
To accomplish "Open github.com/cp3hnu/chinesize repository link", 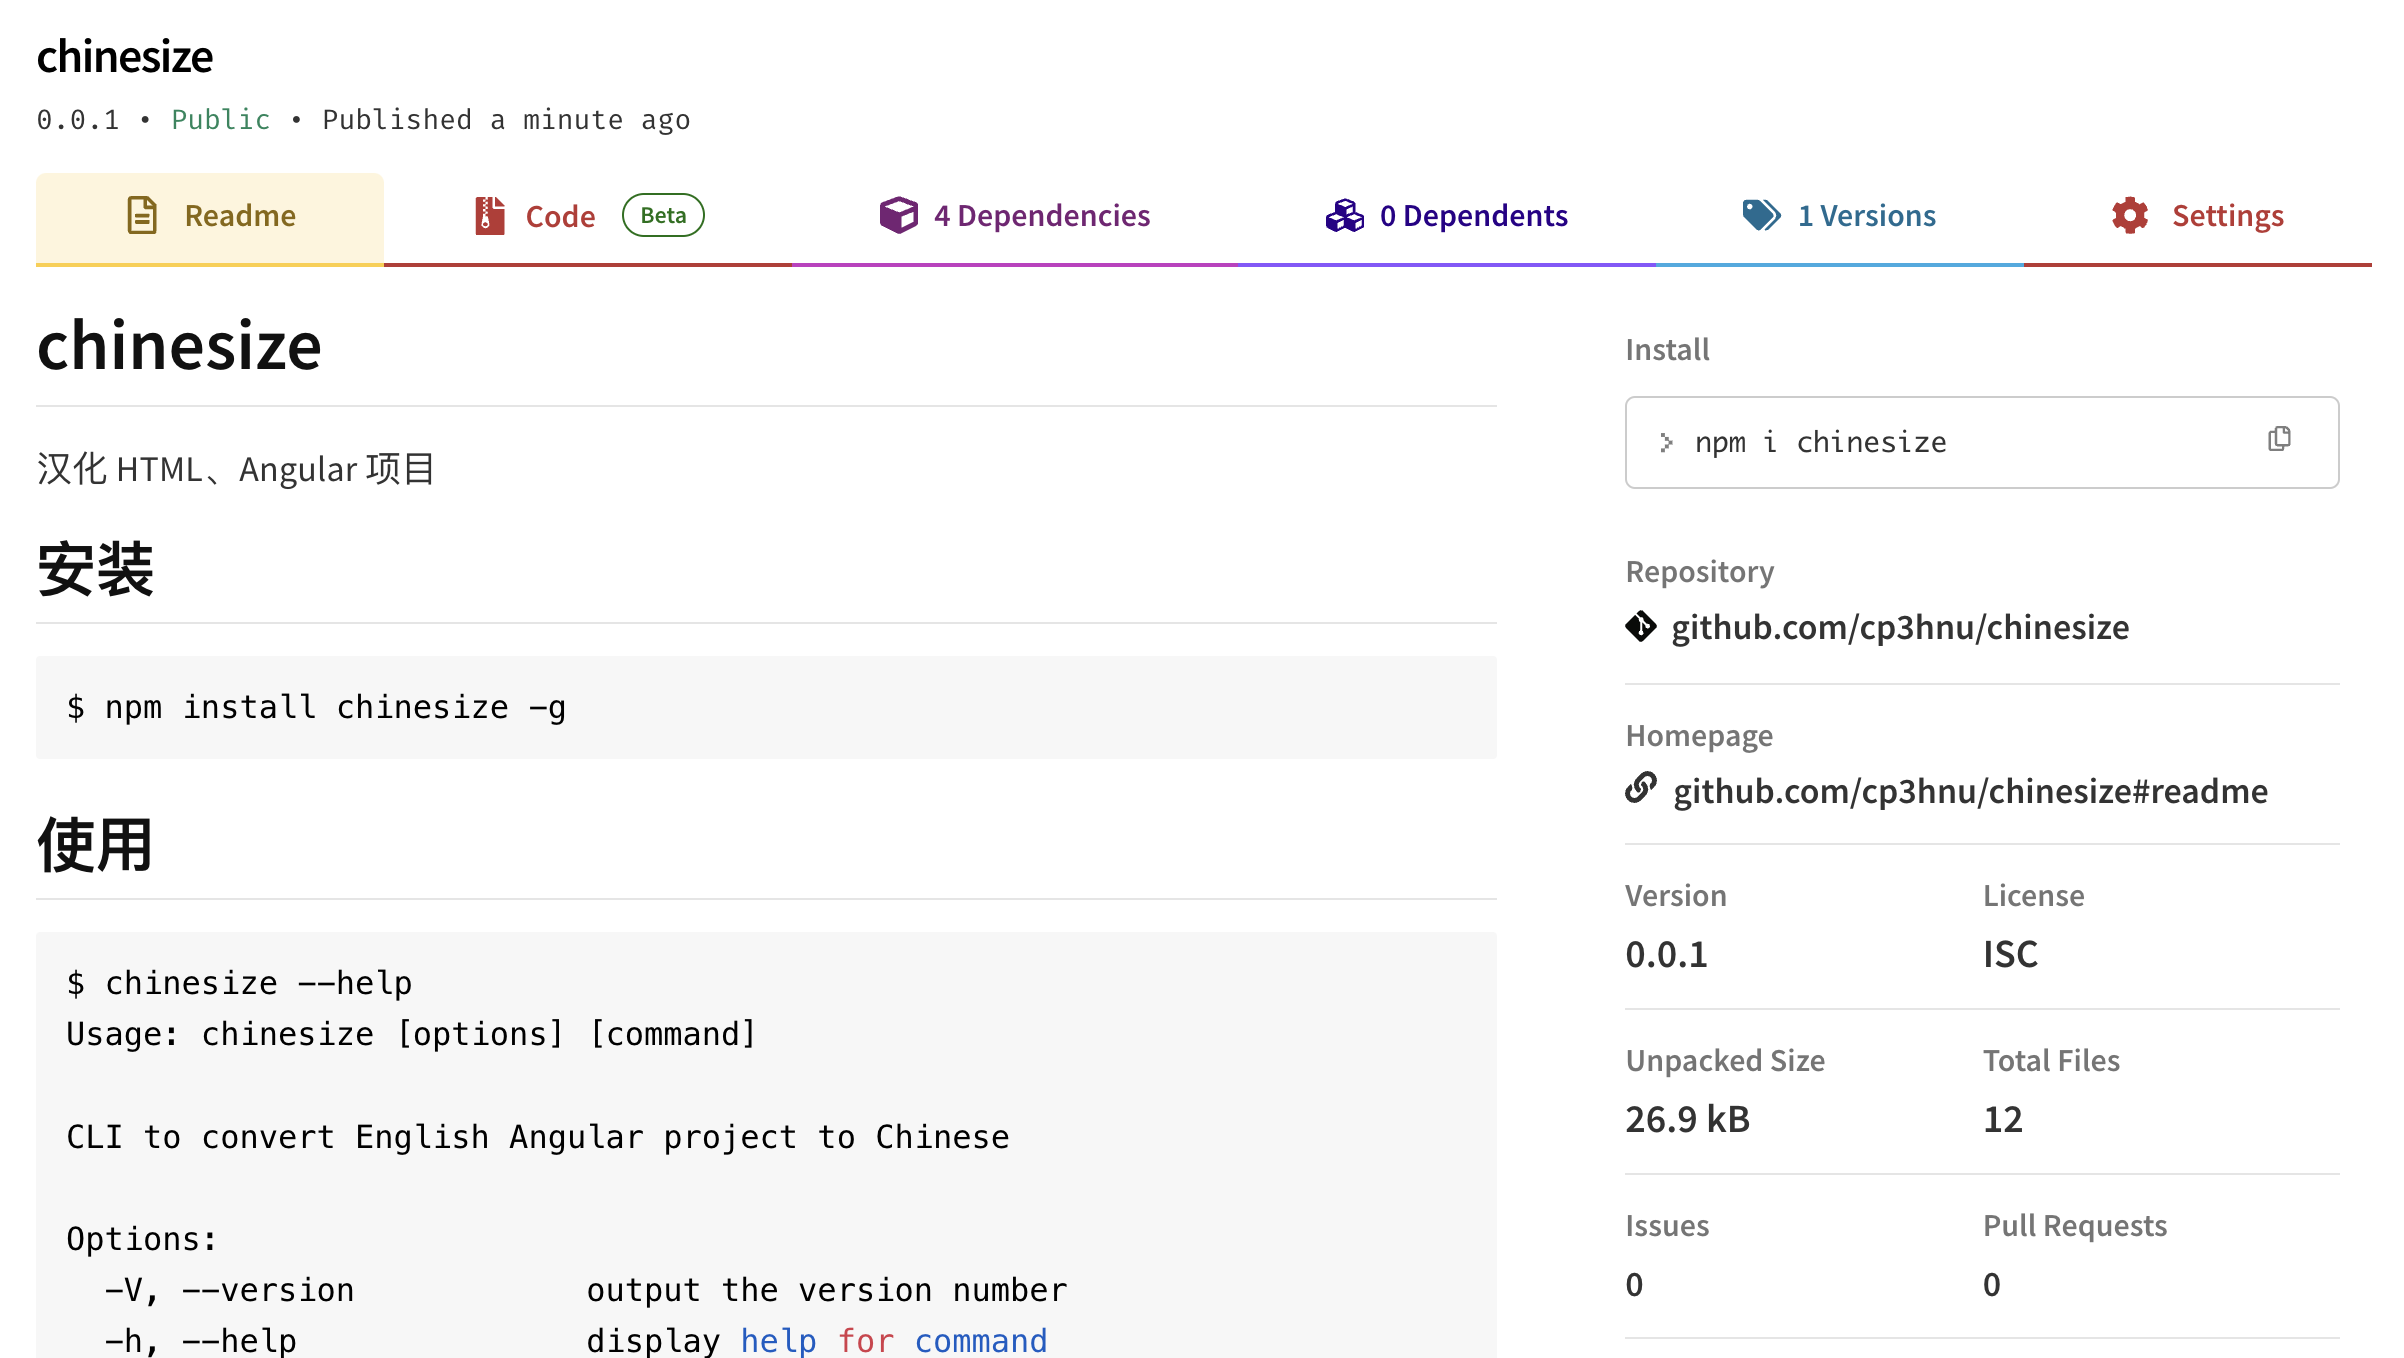I will point(1900,627).
